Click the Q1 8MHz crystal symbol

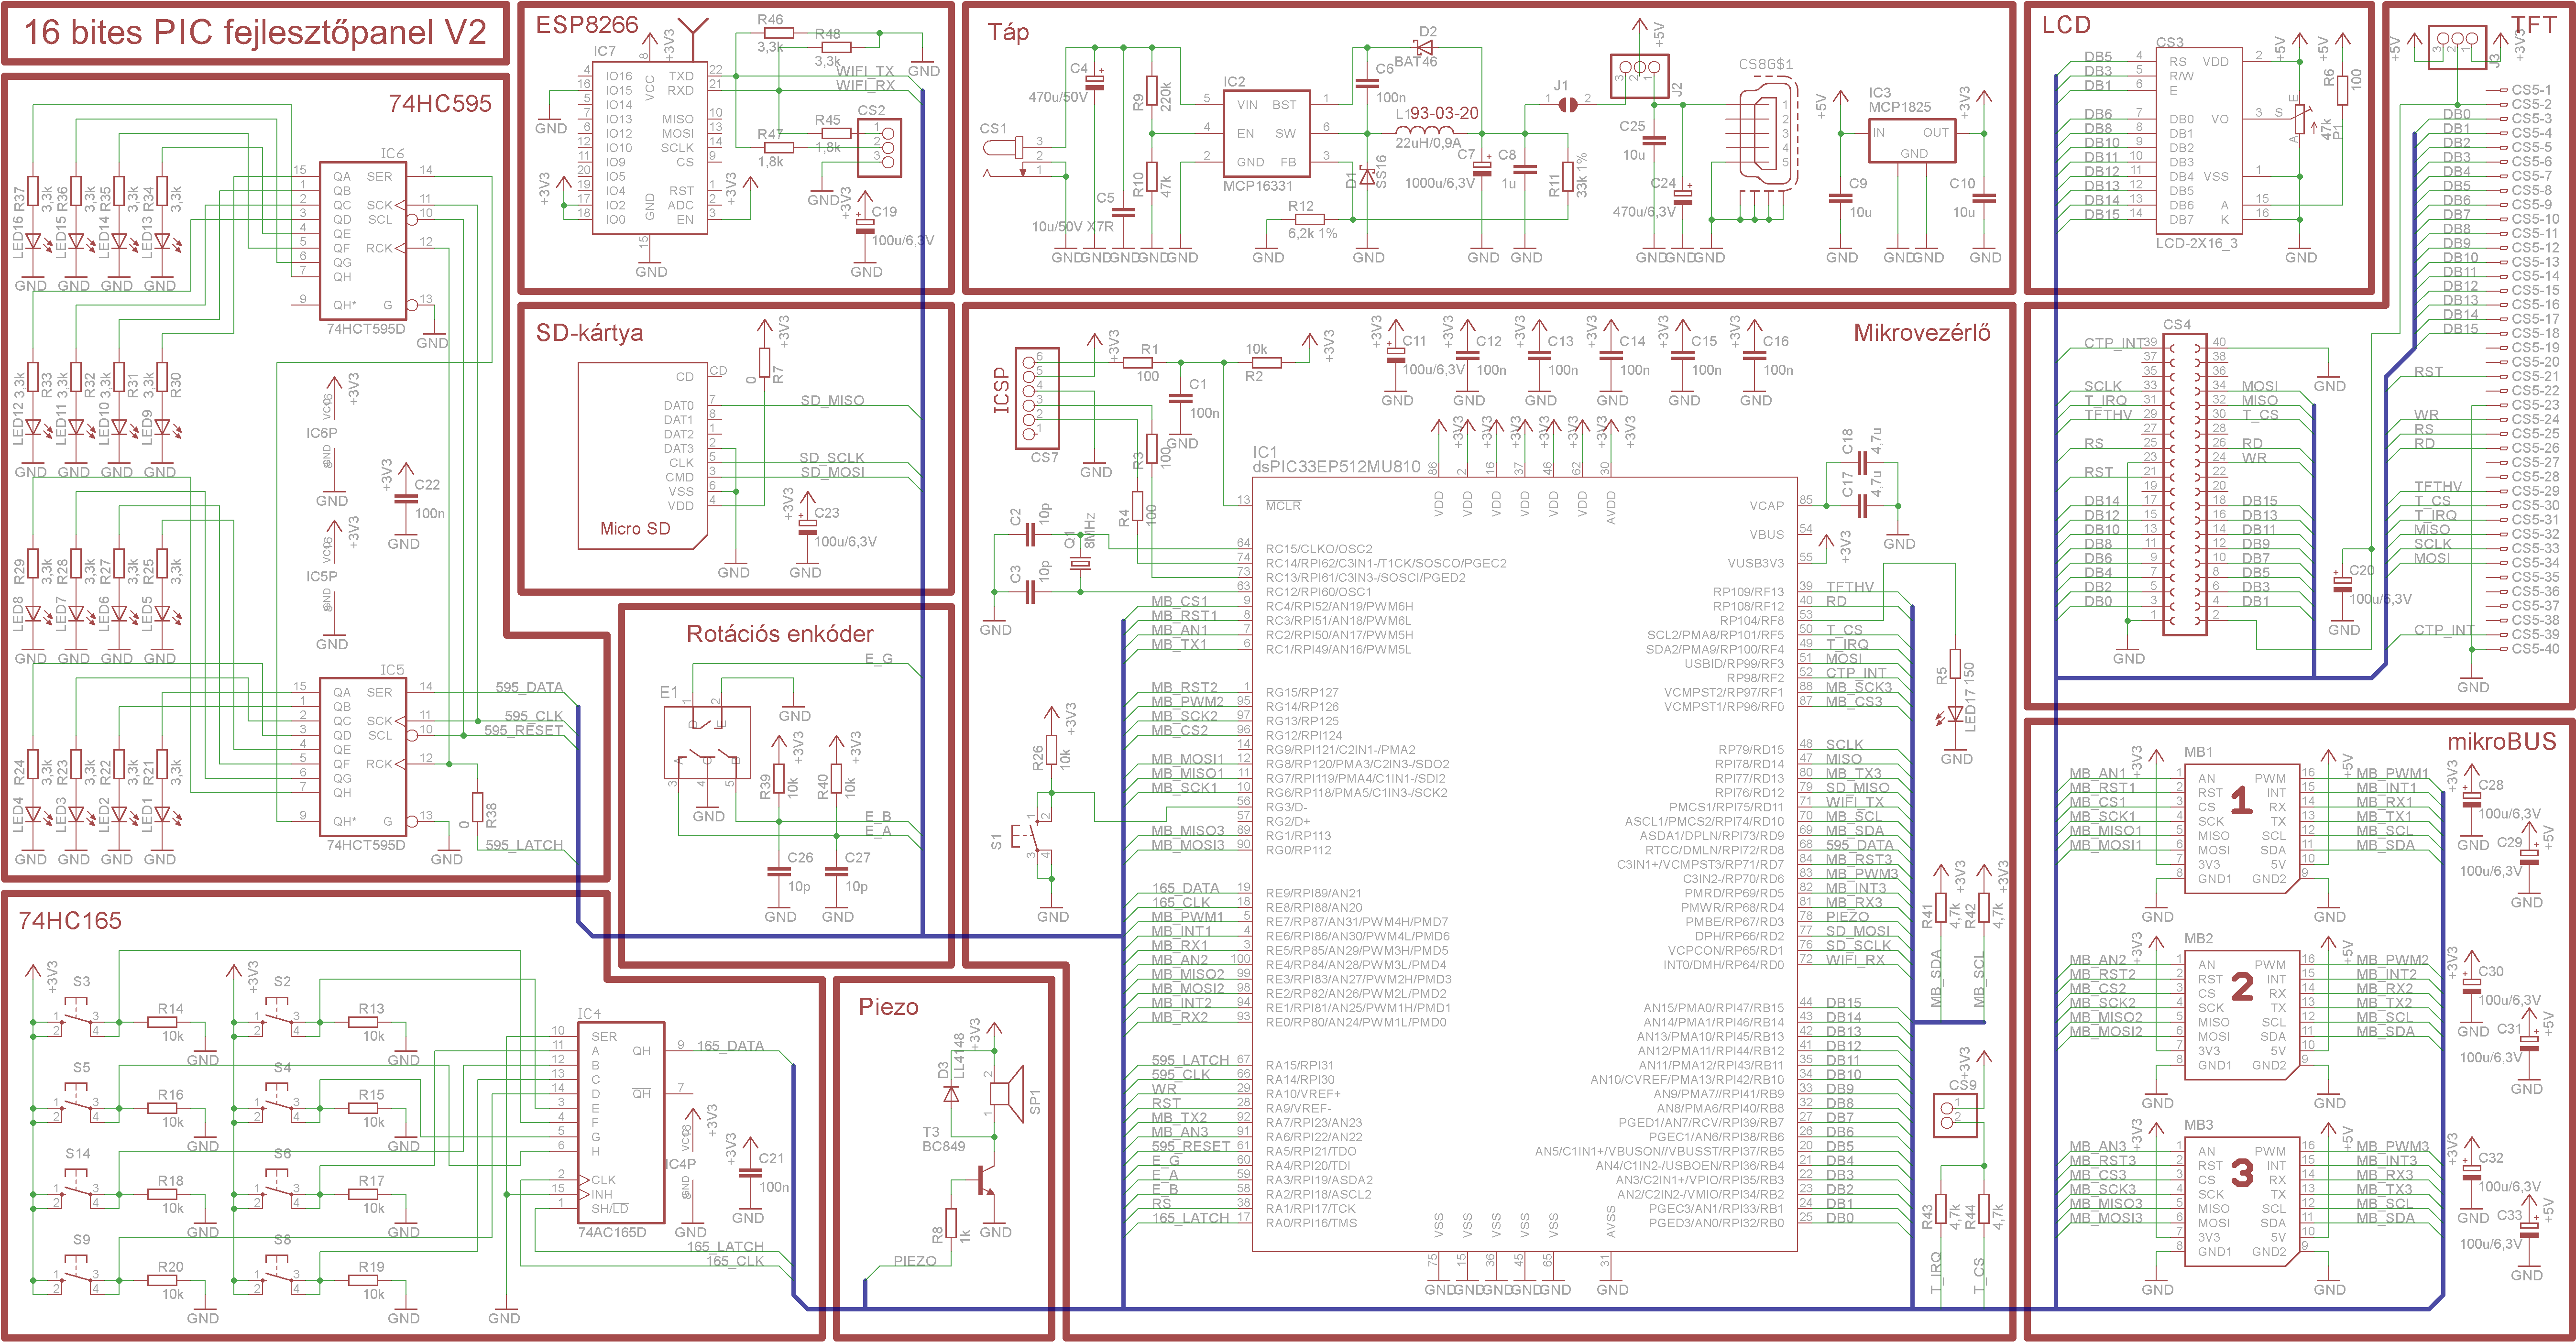[x=1080, y=563]
